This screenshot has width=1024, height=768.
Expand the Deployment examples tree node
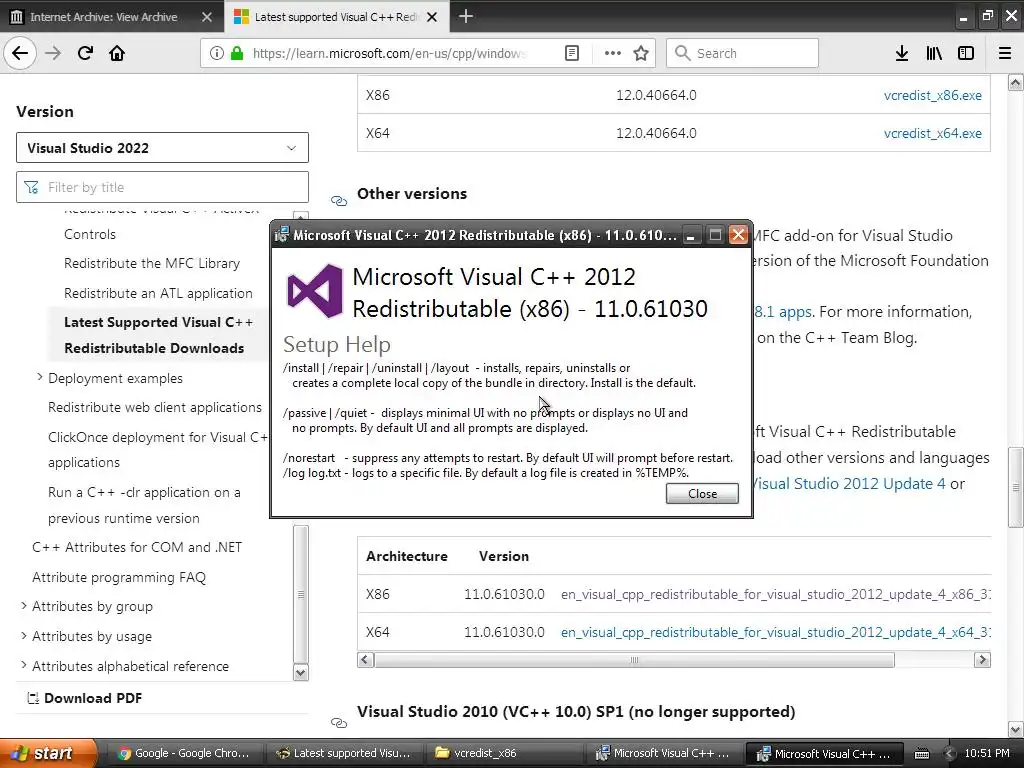(x=39, y=377)
